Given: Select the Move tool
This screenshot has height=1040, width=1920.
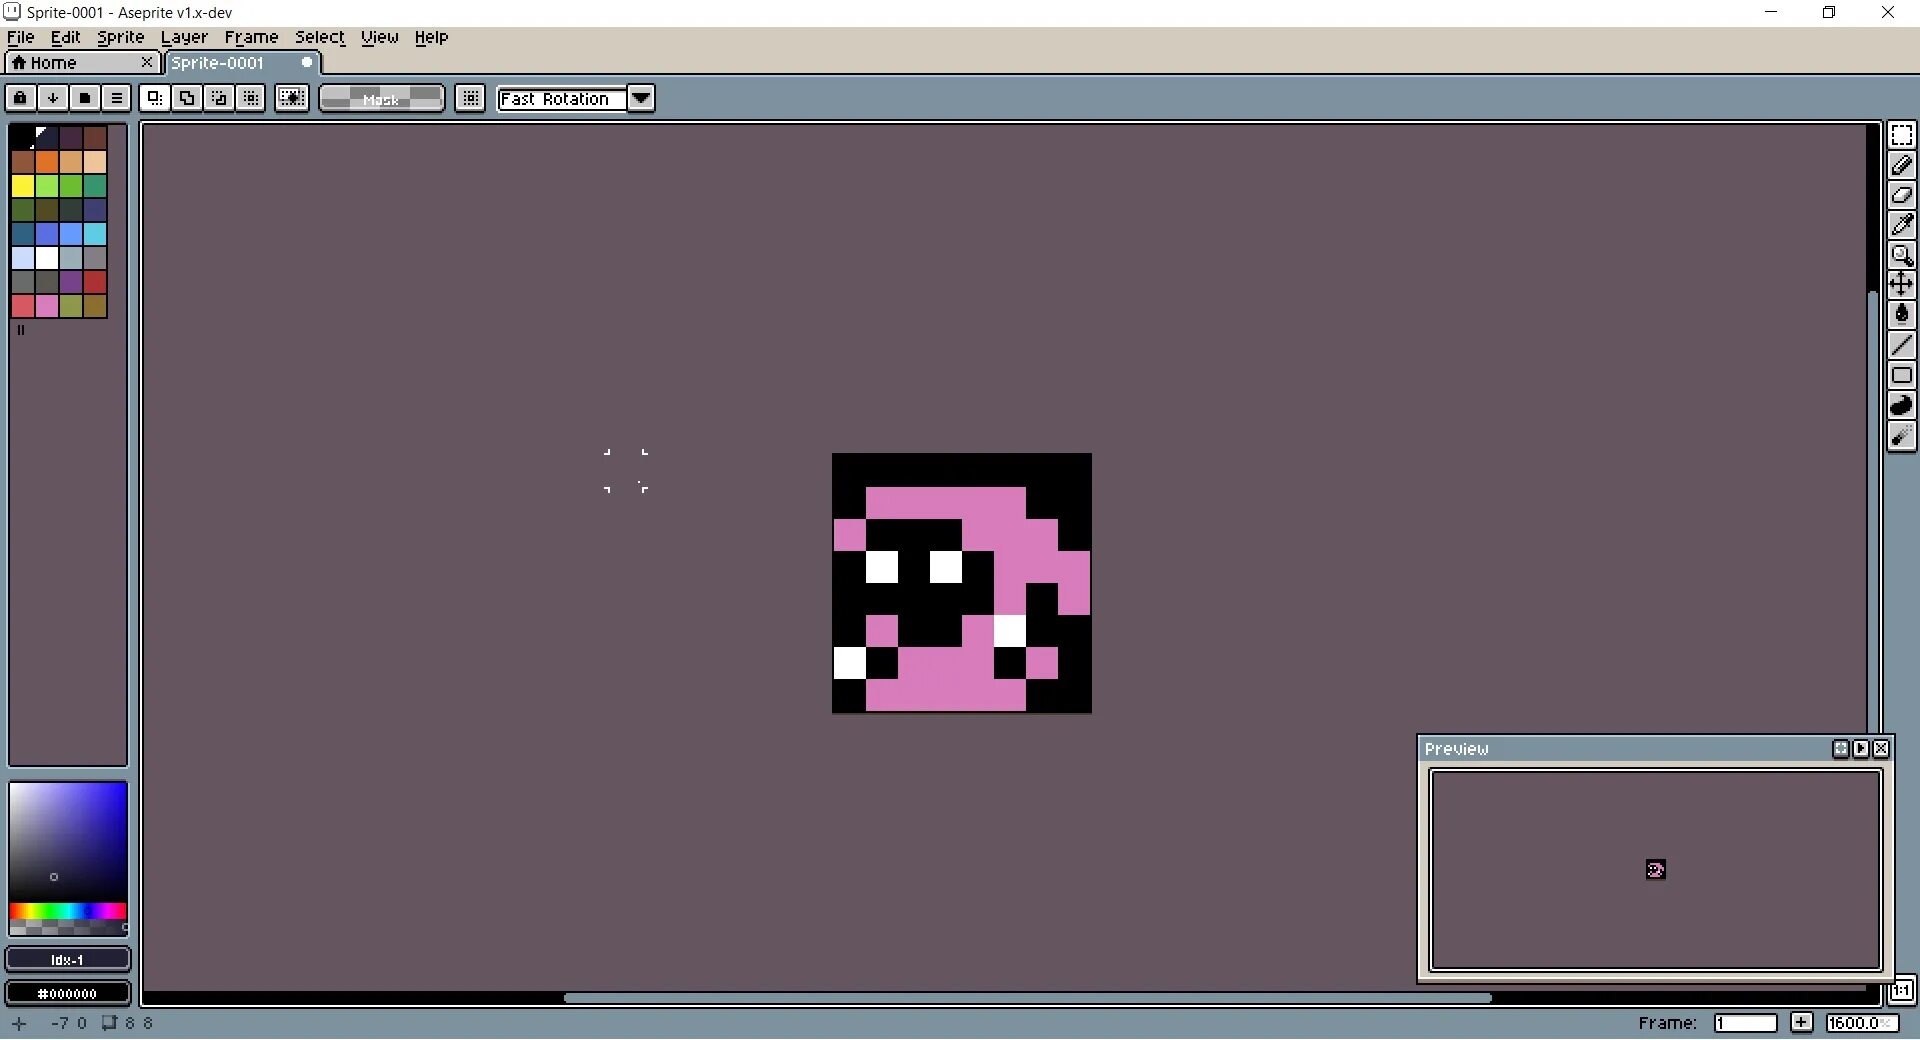Looking at the screenshot, I should click(x=1901, y=285).
